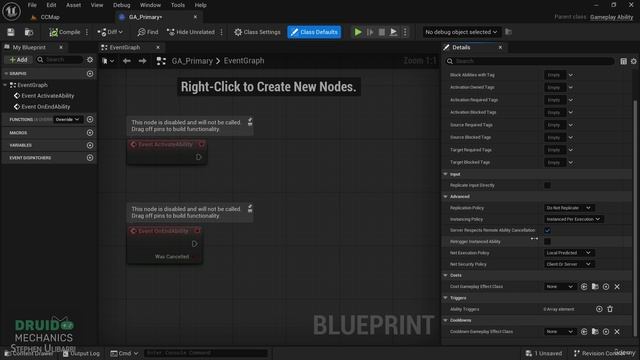
Task: Click the Browse to asset icon beside Save
Action: (29, 32)
